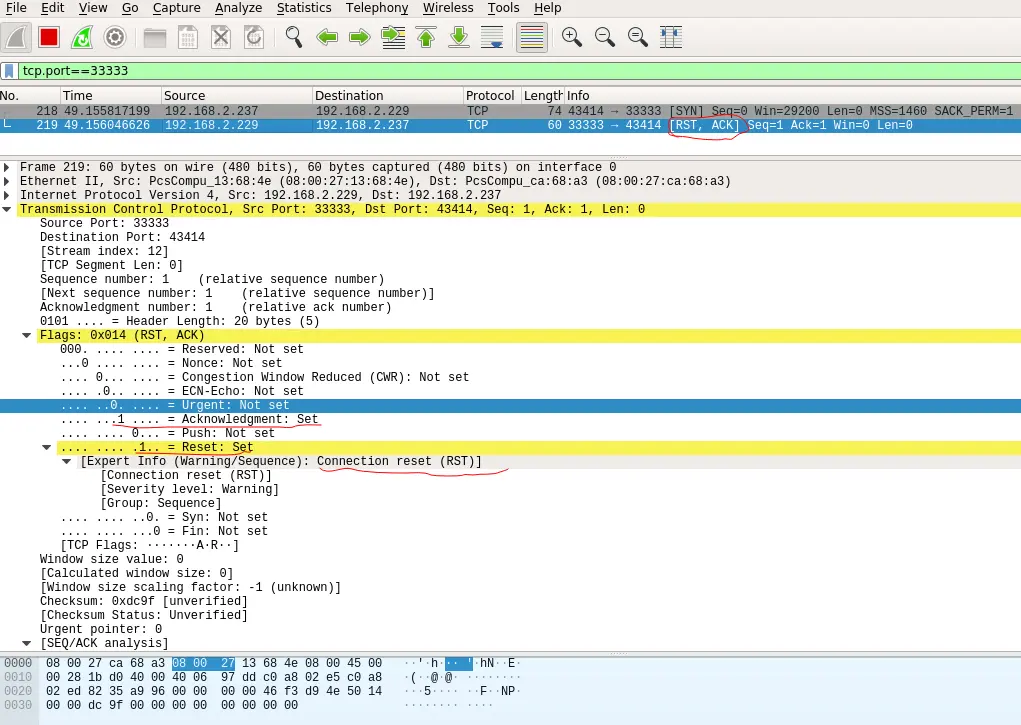Jump to last packet icon
1021x725 pixels.
[x=459, y=37]
